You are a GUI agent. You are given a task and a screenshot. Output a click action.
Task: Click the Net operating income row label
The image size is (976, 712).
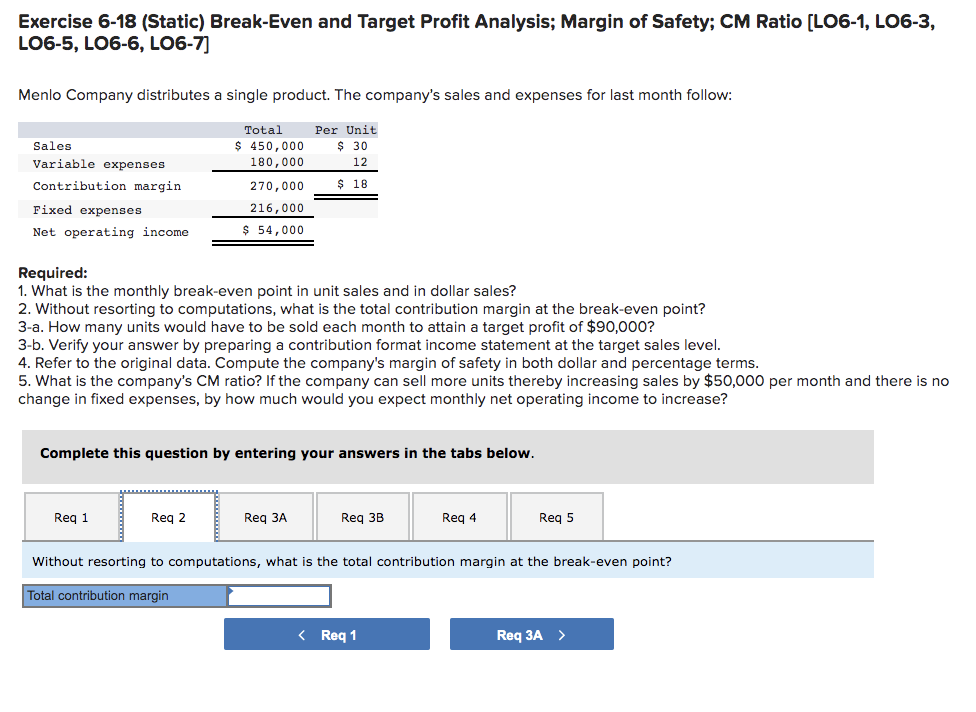[x=111, y=232]
